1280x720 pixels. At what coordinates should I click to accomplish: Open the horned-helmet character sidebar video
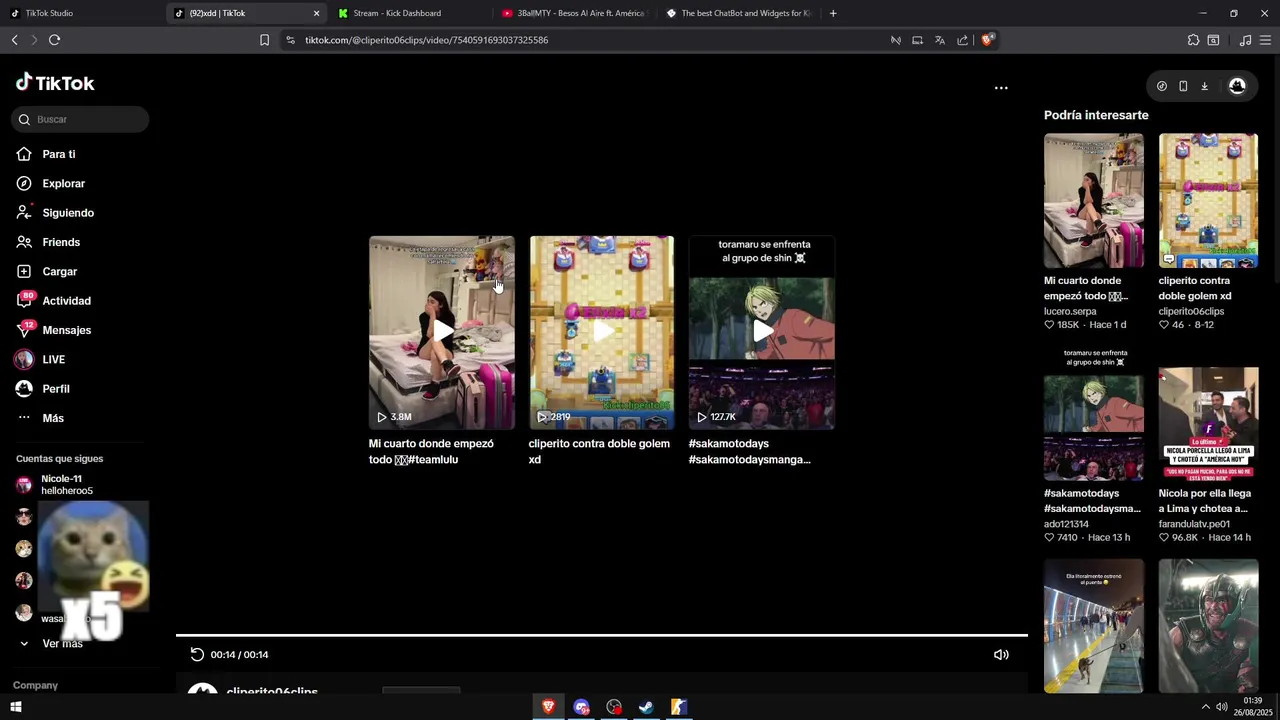point(1208,626)
